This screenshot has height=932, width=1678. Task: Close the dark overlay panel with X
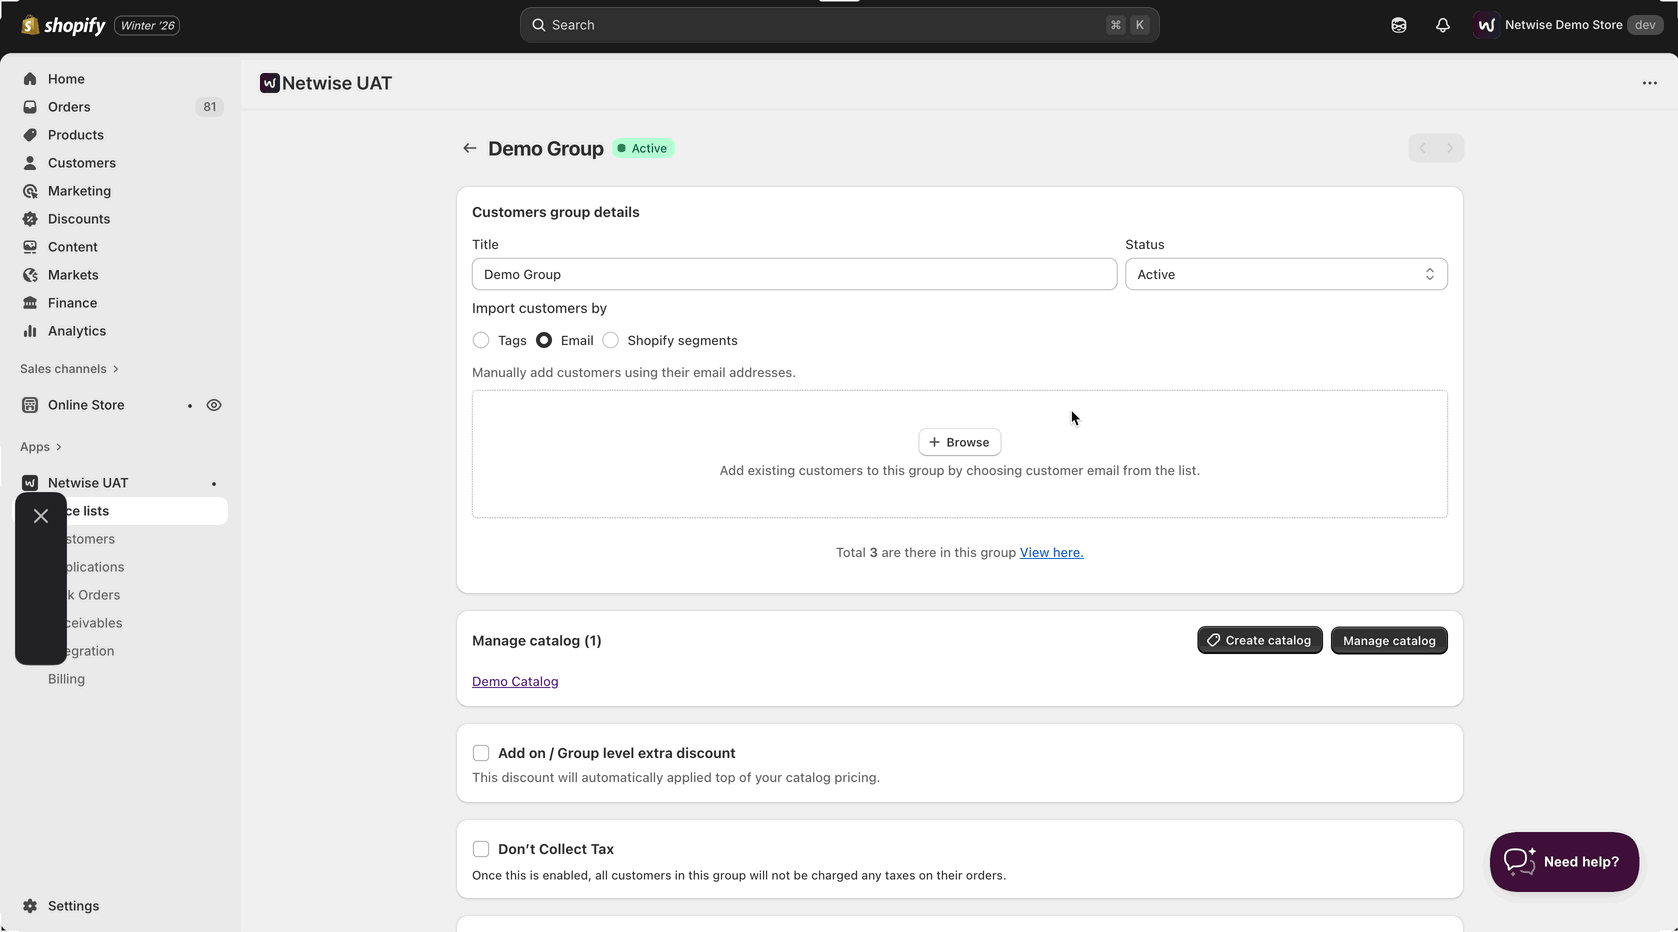(x=41, y=516)
